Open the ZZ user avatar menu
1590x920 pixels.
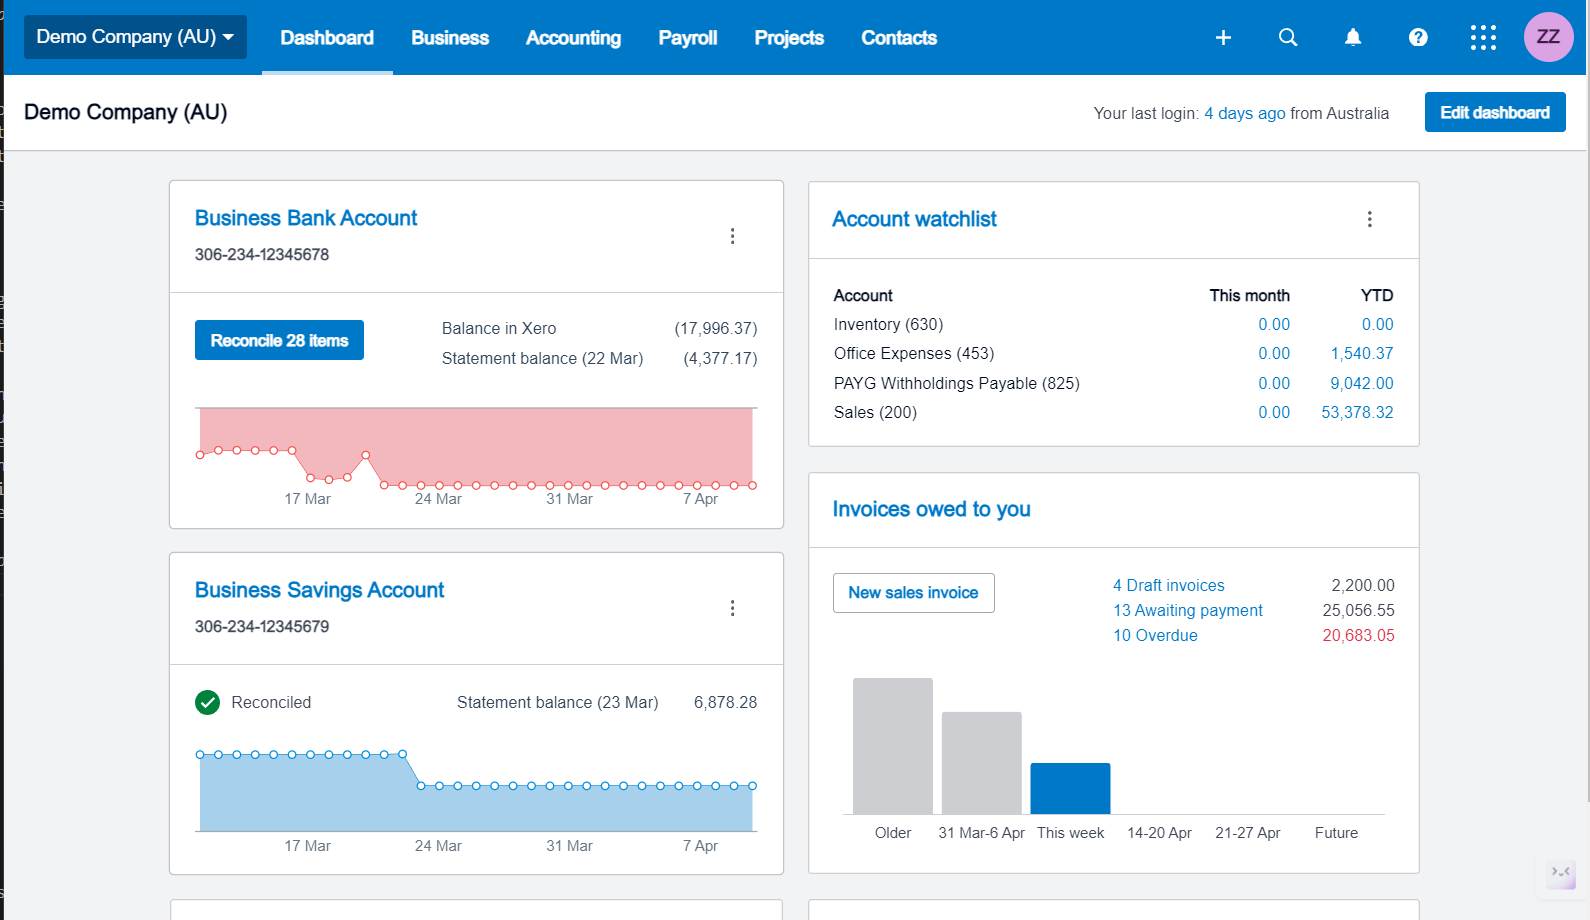click(1548, 37)
